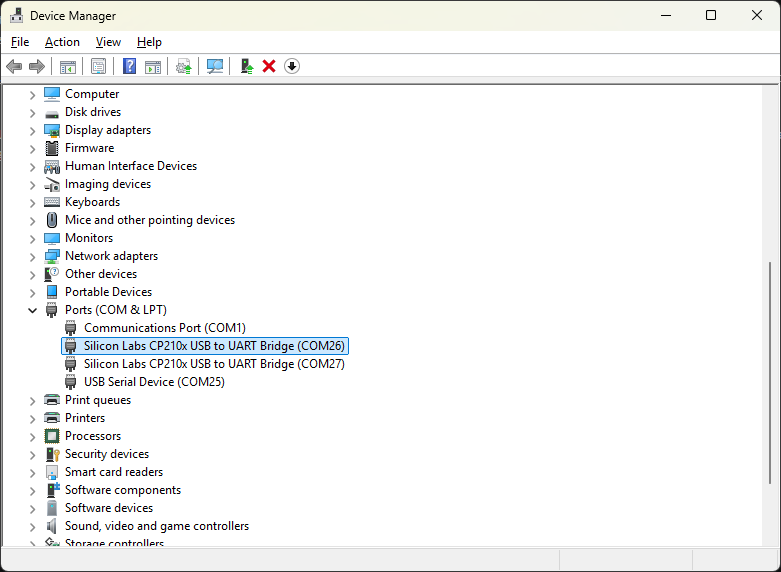Expand the Portable Devices category
Image resolution: width=781 pixels, height=572 pixels.
(x=32, y=292)
